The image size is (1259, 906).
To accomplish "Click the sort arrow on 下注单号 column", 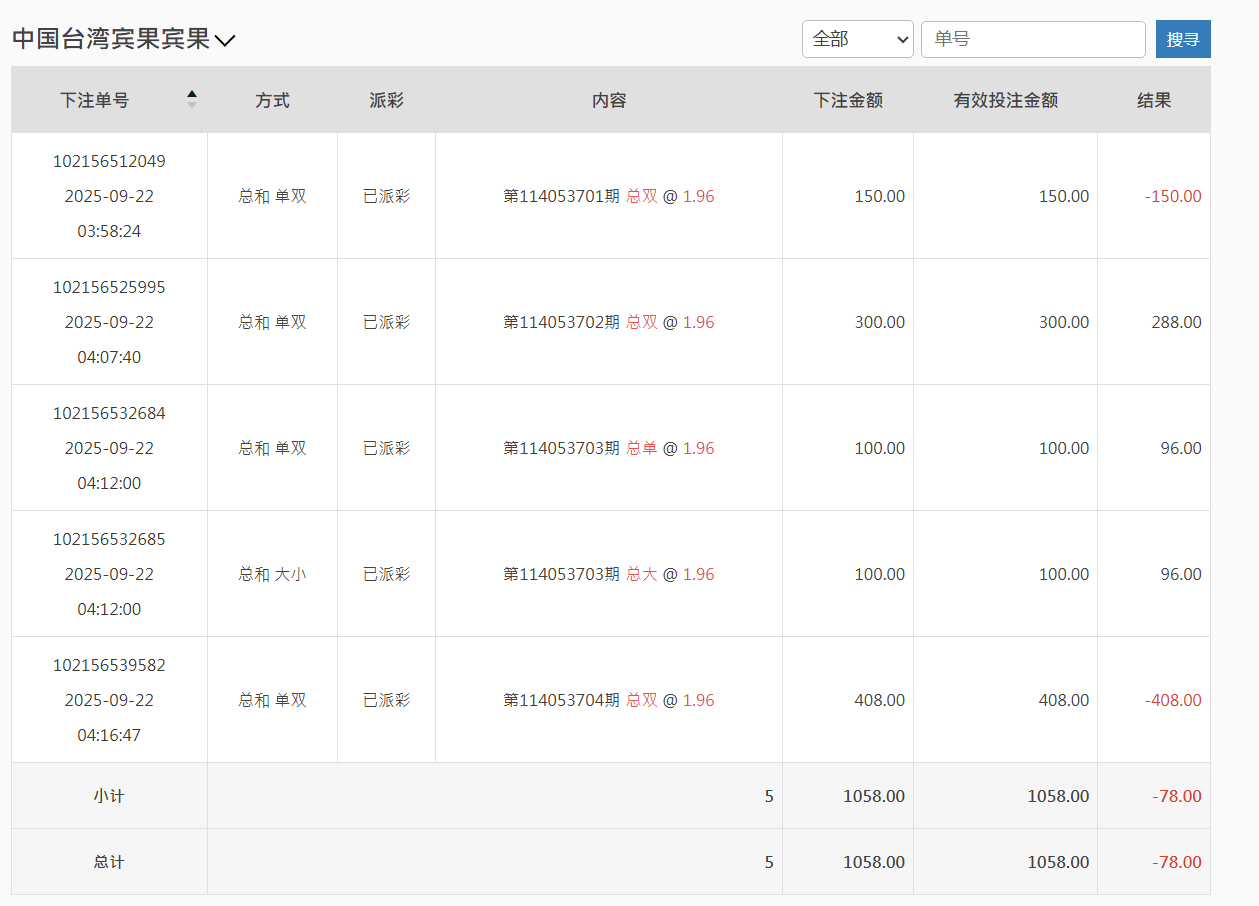I will click(191, 99).
